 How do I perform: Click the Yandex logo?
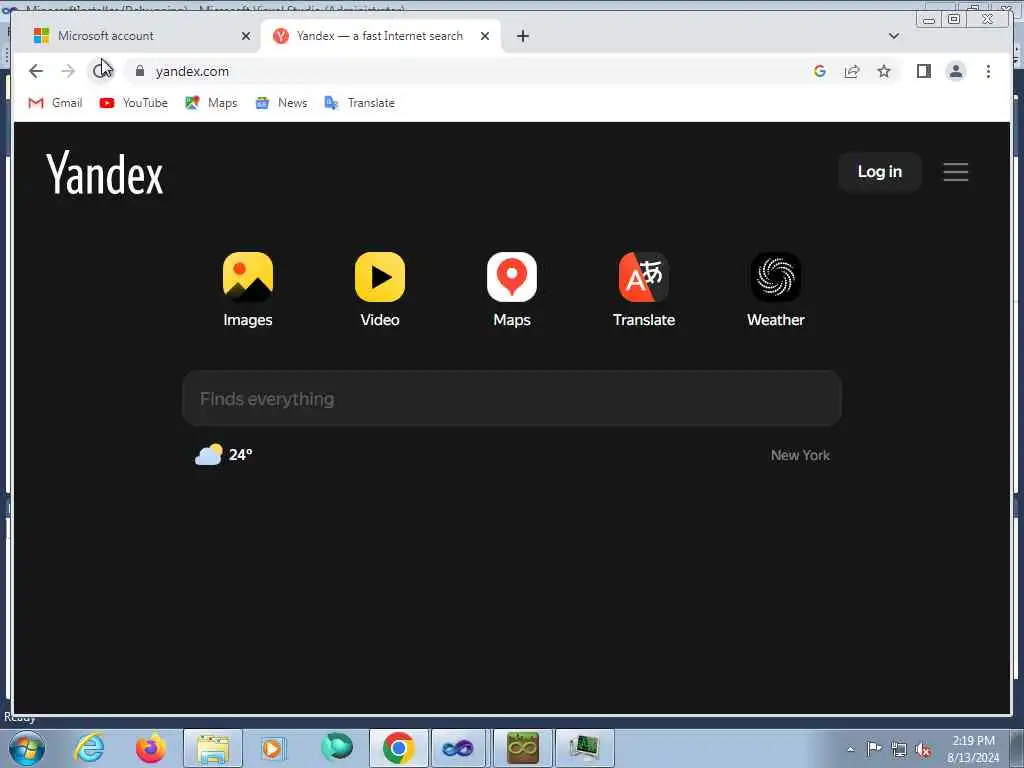(104, 173)
